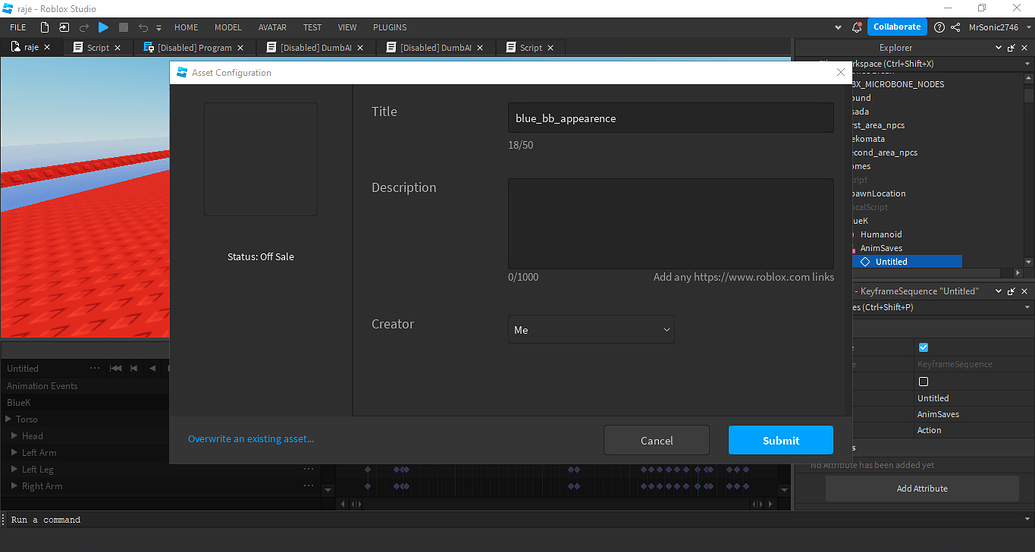Open the PLUGINS ribbon tab
1035x552 pixels.
pos(389,27)
